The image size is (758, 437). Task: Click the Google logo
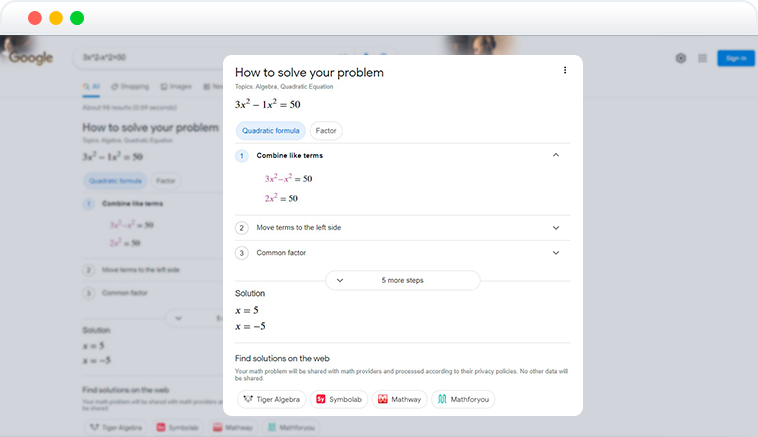click(x=30, y=58)
